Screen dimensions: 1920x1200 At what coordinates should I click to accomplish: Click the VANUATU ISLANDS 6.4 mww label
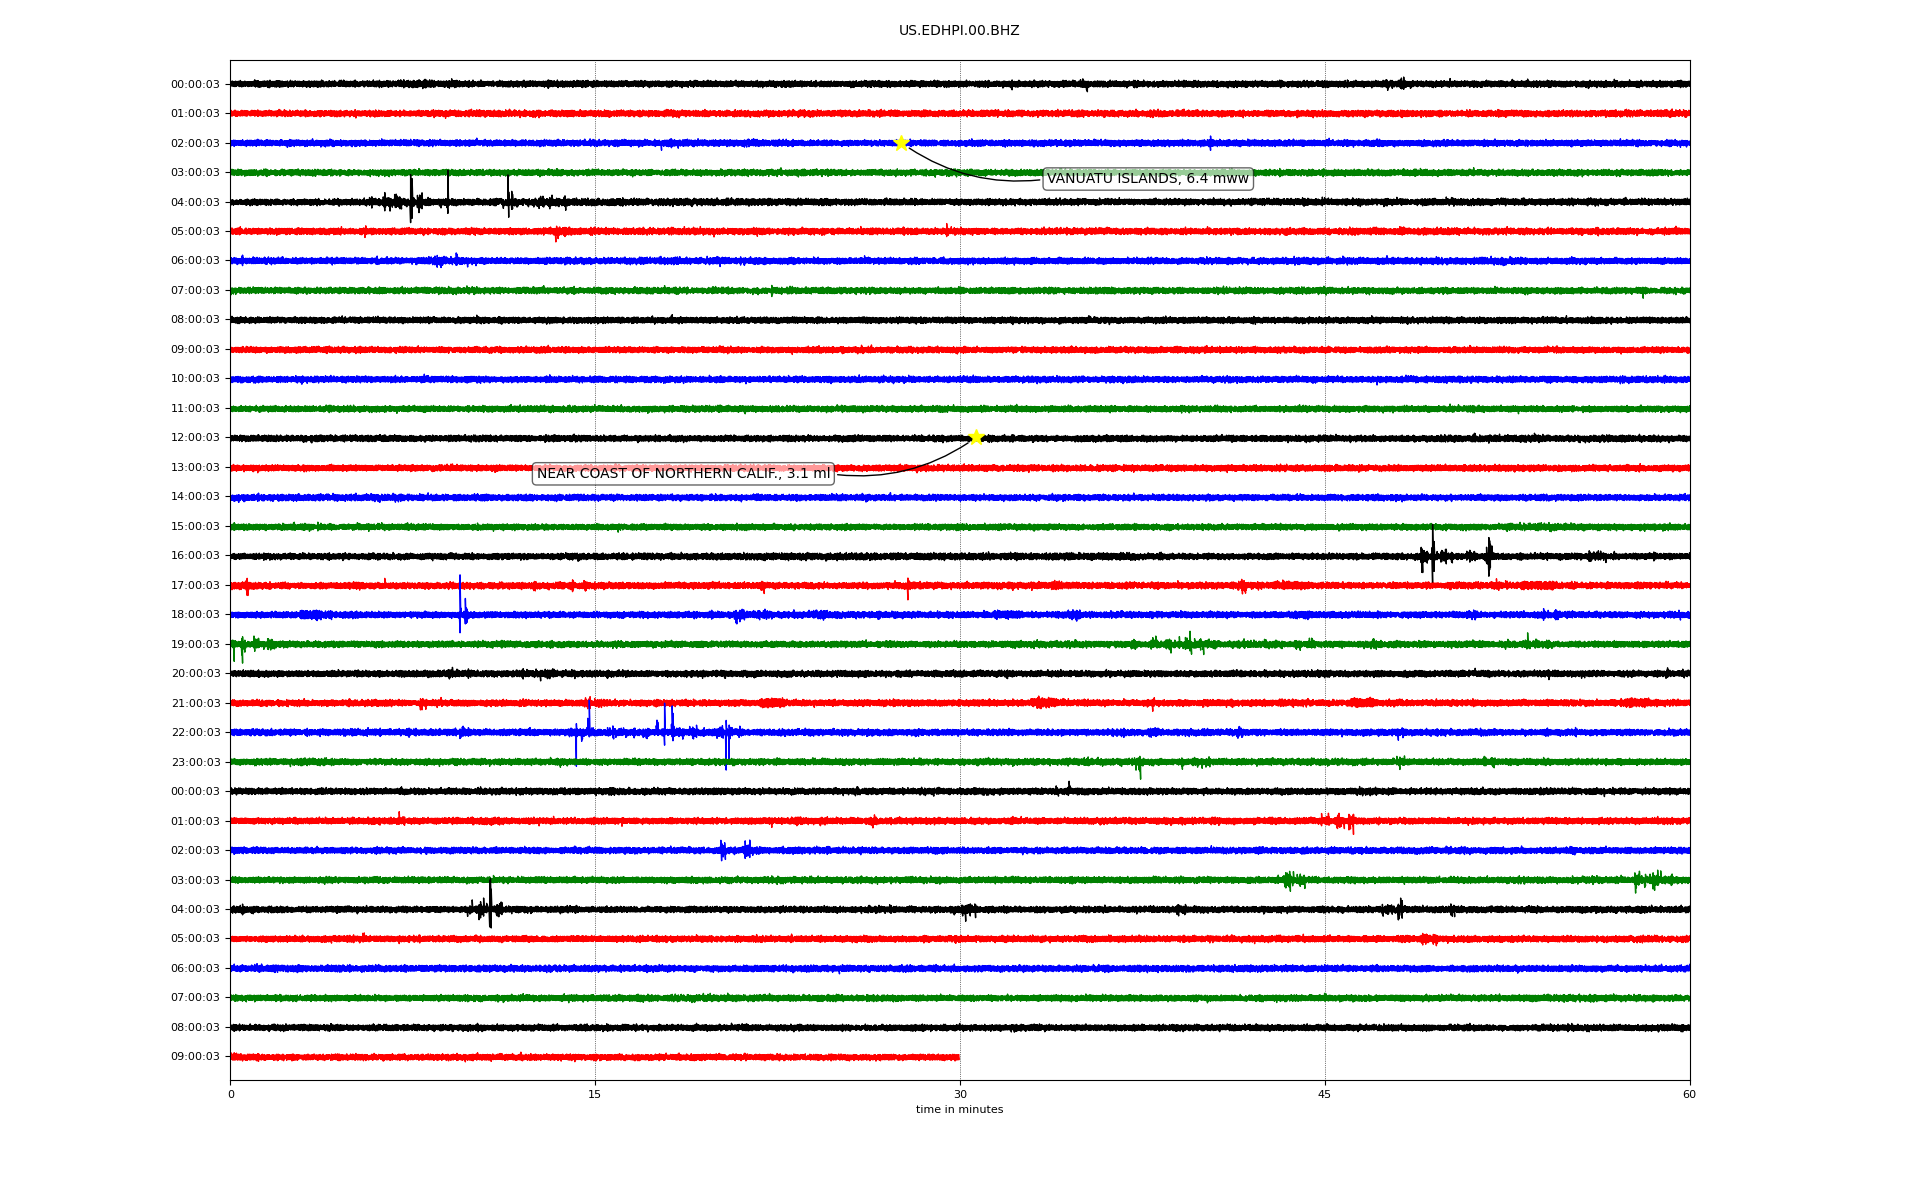tap(1147, 179)
